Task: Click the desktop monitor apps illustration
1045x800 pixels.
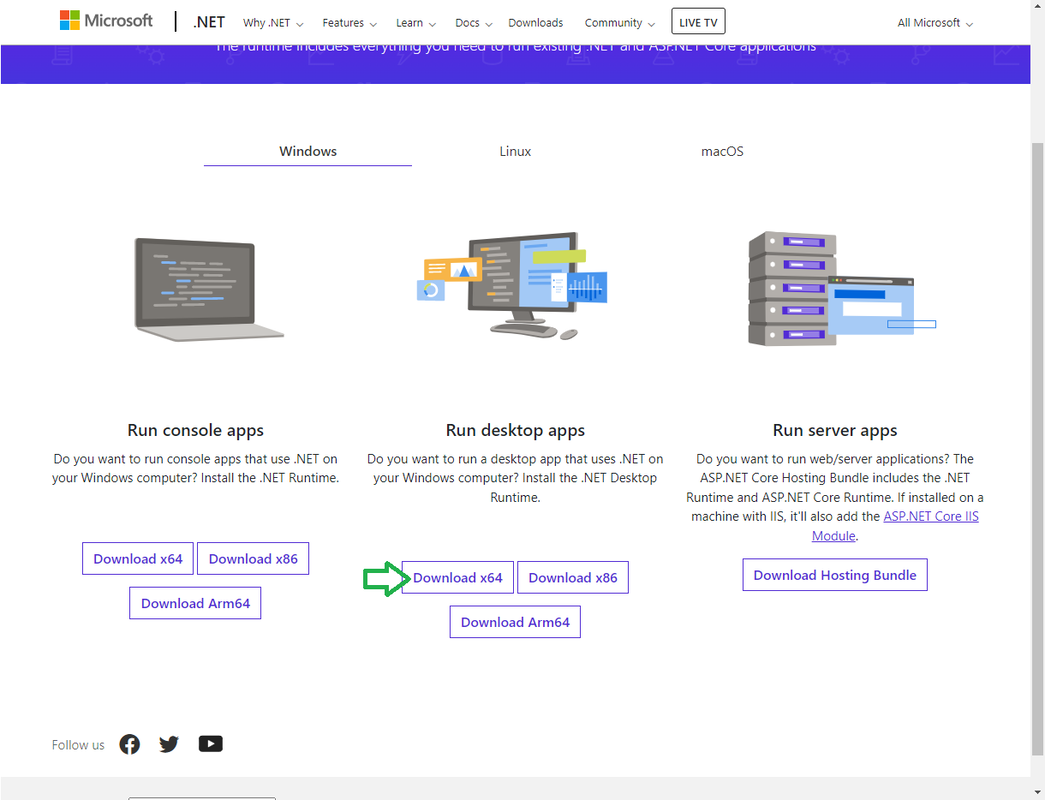Action: click(x=512, y=285)
